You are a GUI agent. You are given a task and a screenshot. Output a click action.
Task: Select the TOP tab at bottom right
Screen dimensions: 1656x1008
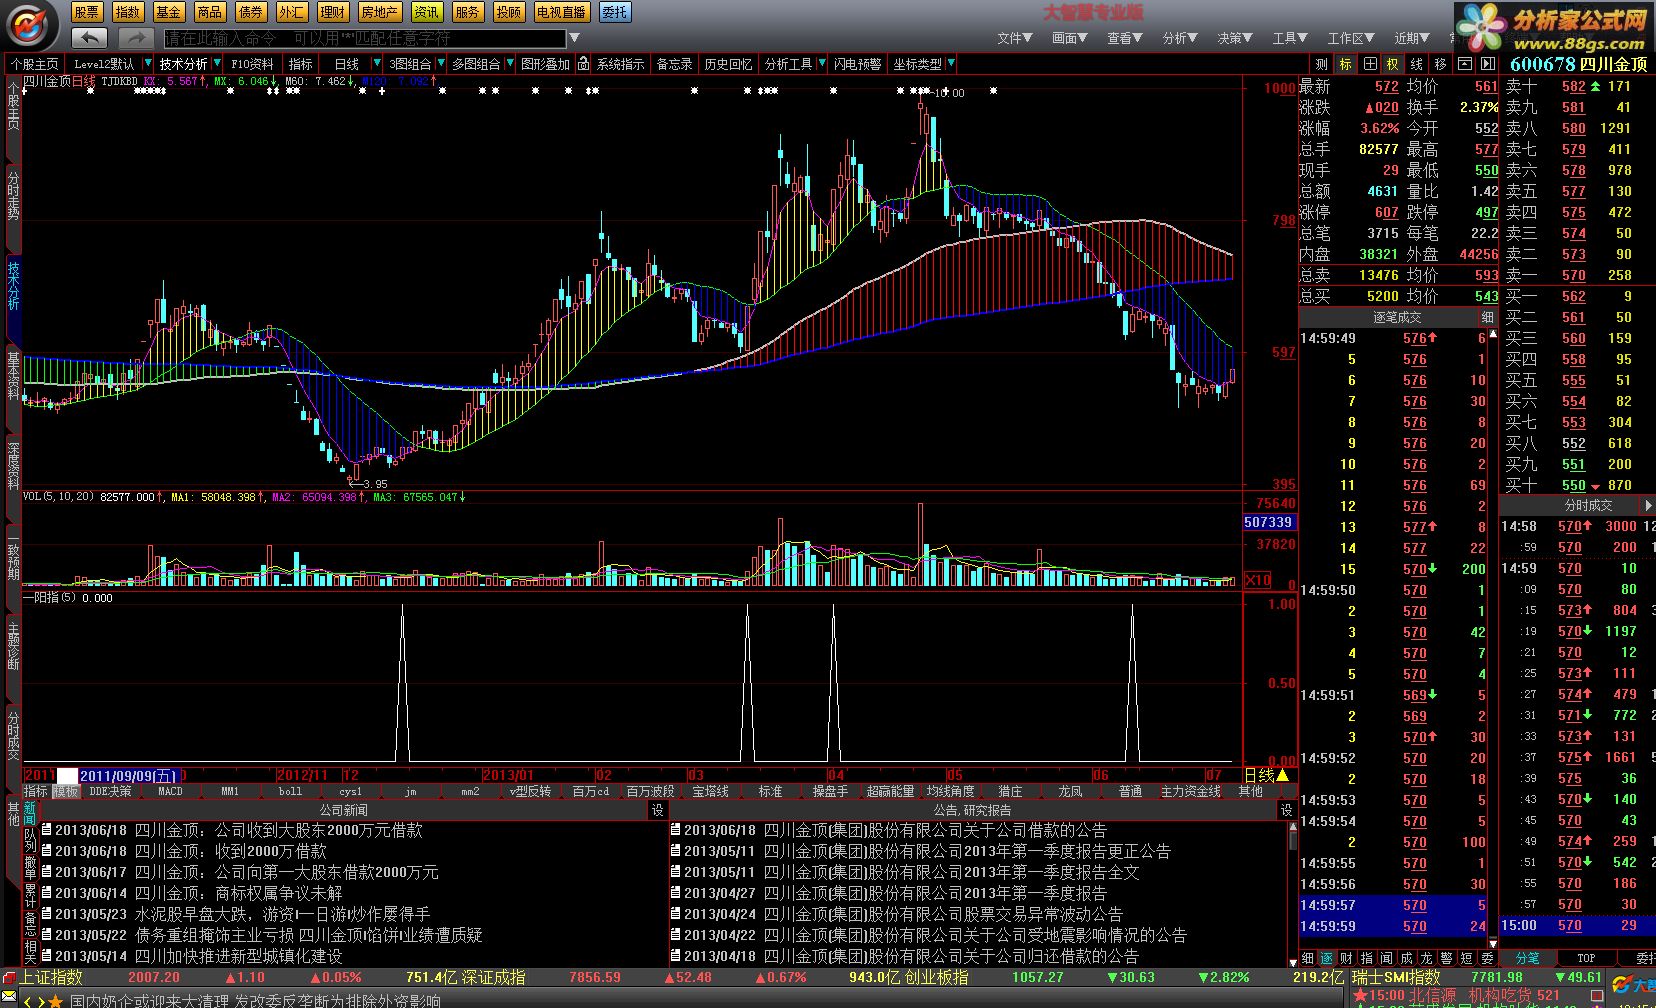tap(1586, 957)
